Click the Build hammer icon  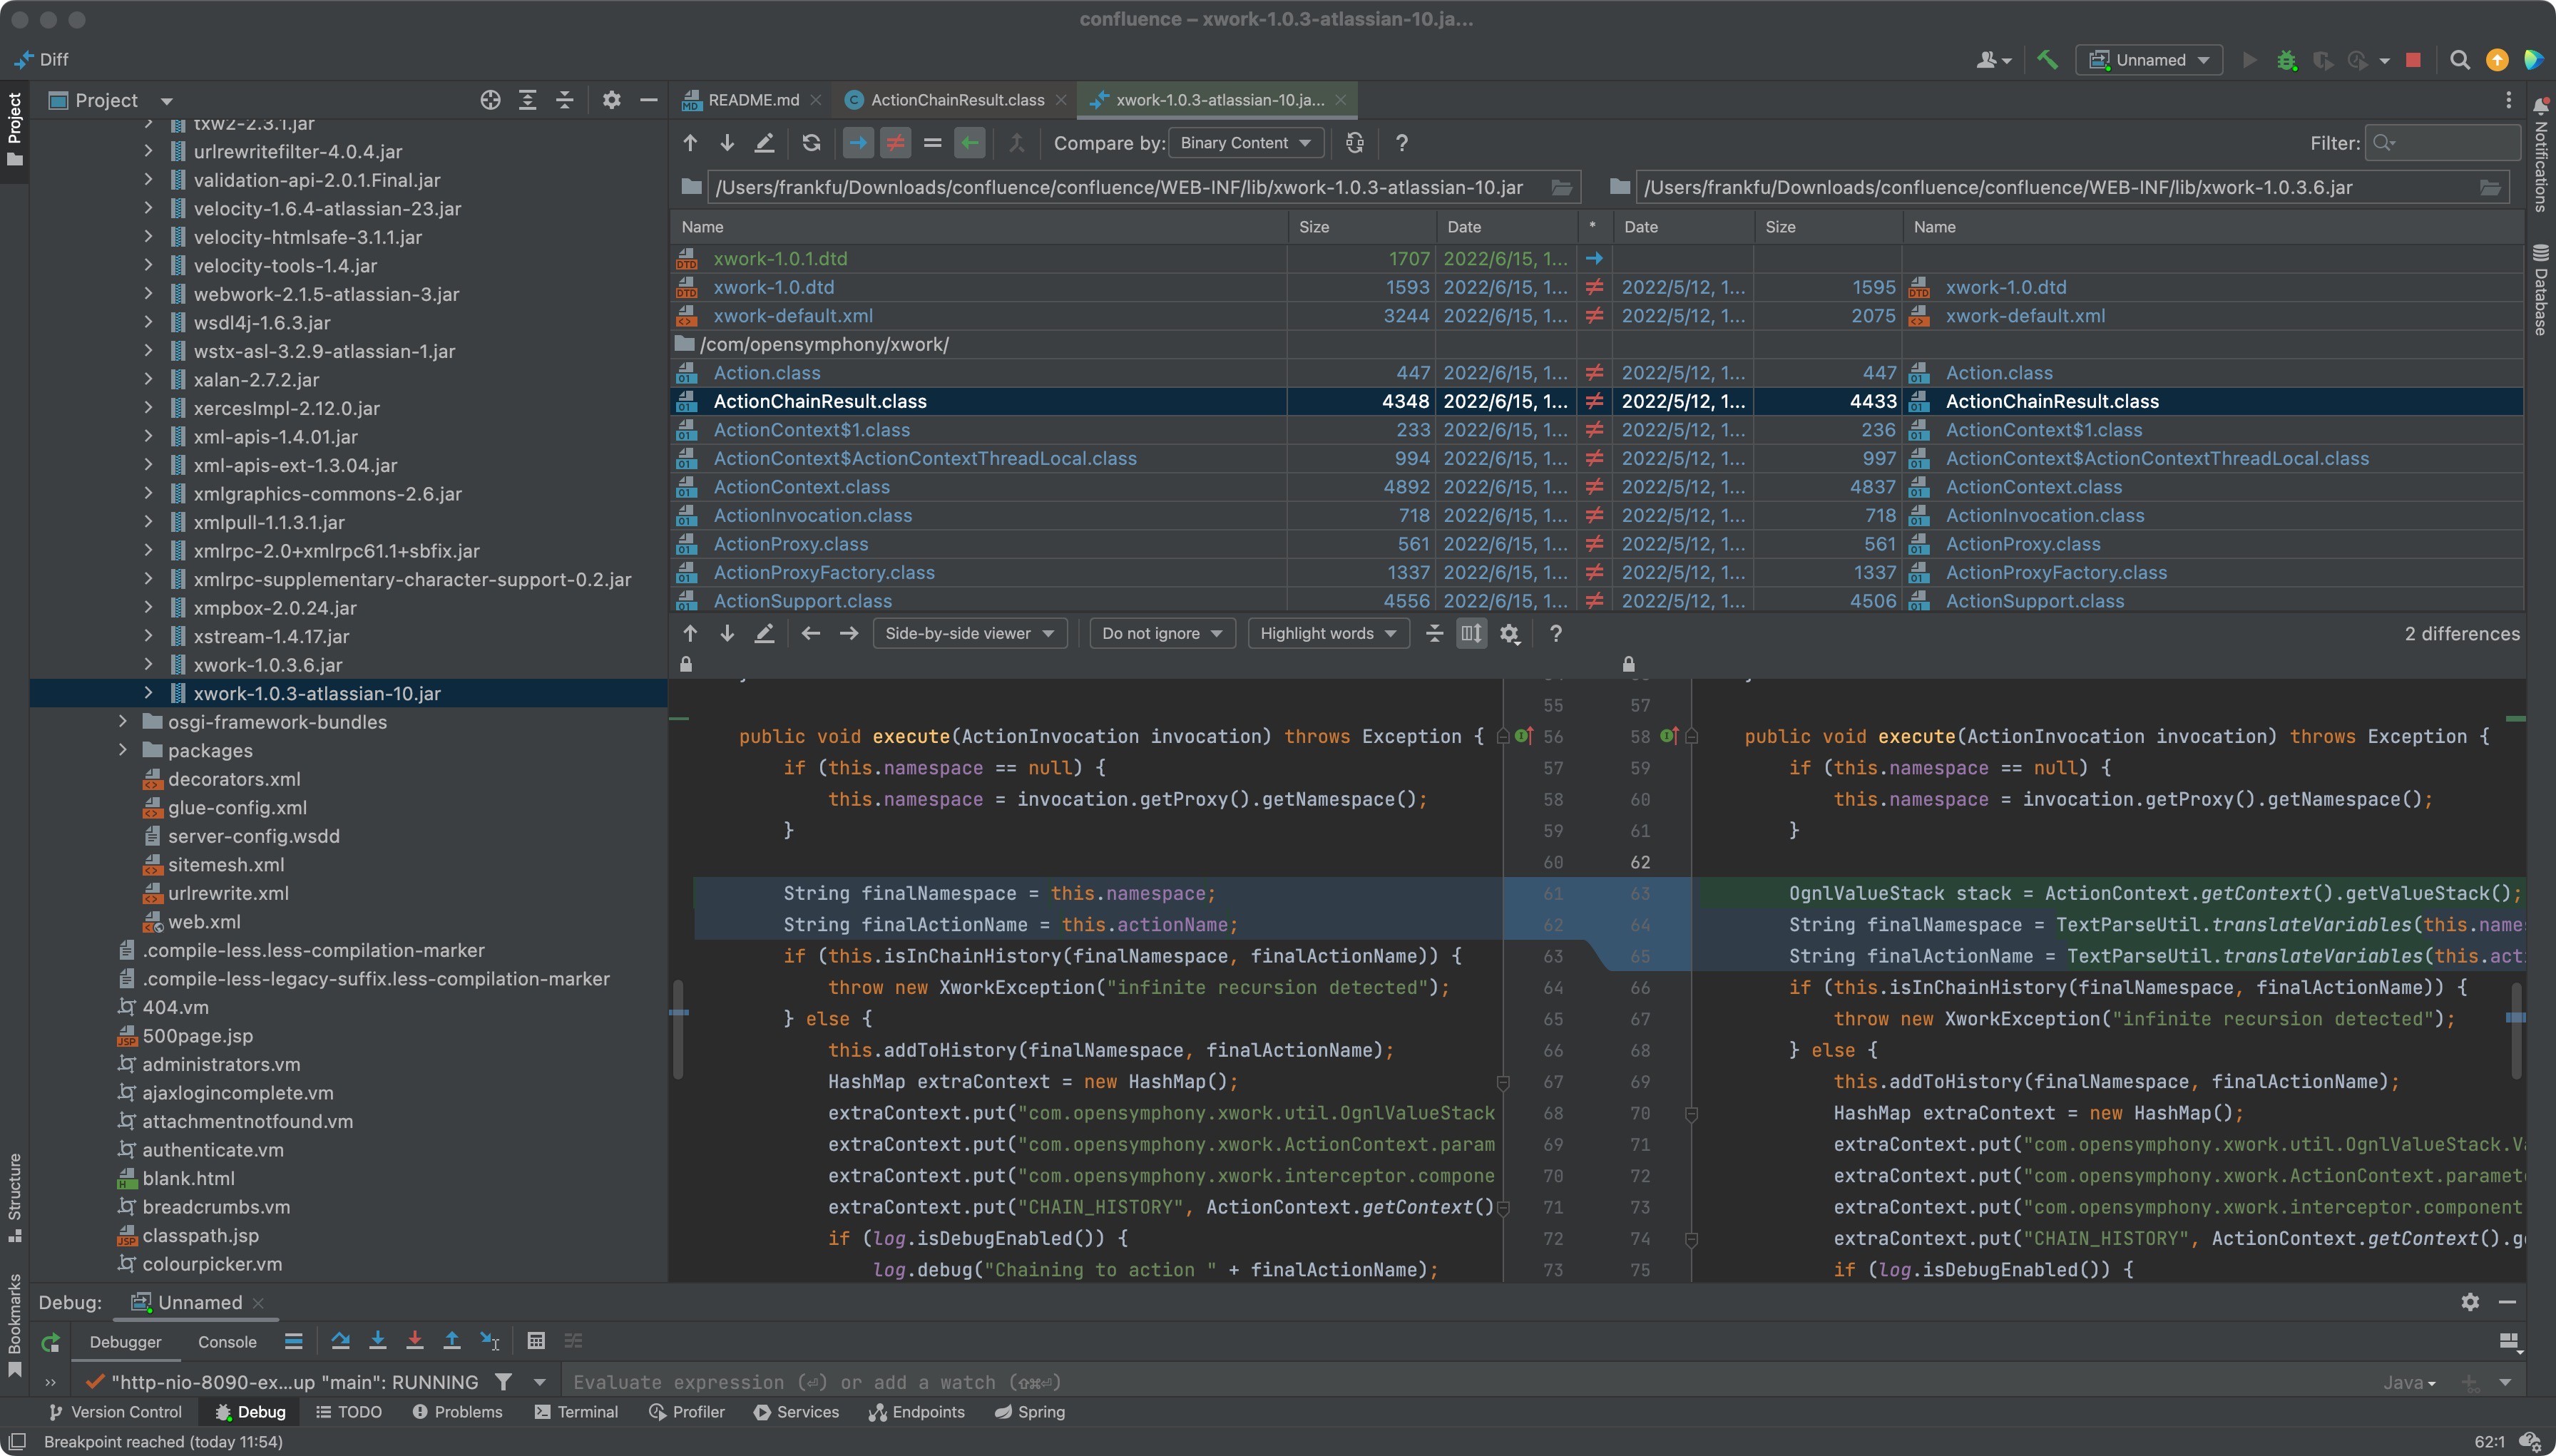point(2047,60)
